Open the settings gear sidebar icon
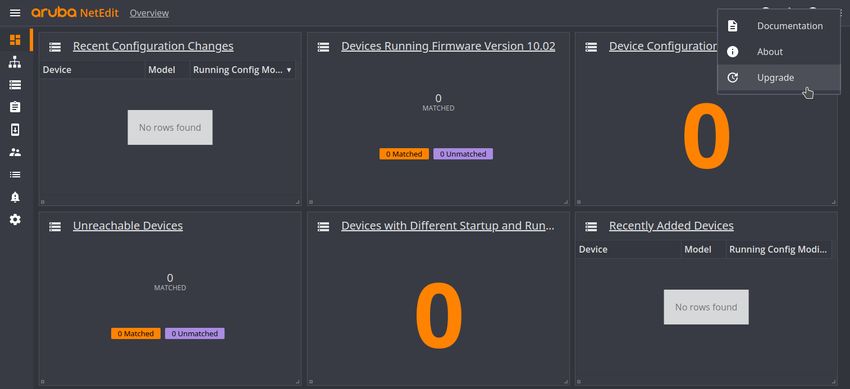 [x=15, y=219]
